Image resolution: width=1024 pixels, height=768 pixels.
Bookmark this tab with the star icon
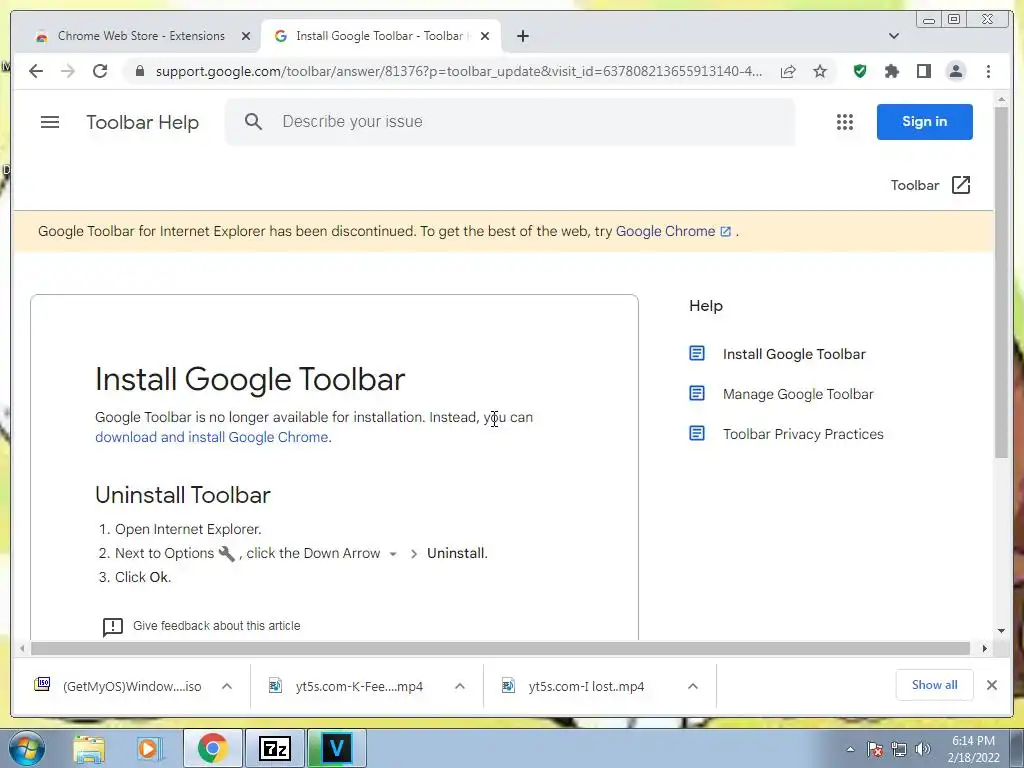[820, 71]
